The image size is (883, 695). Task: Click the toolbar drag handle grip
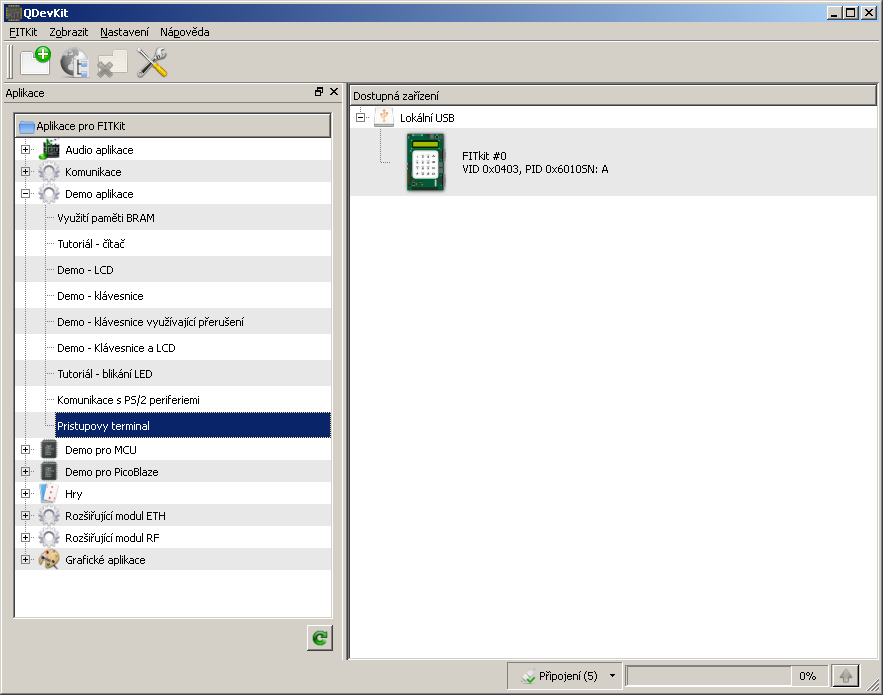click(x=10, y=62)
